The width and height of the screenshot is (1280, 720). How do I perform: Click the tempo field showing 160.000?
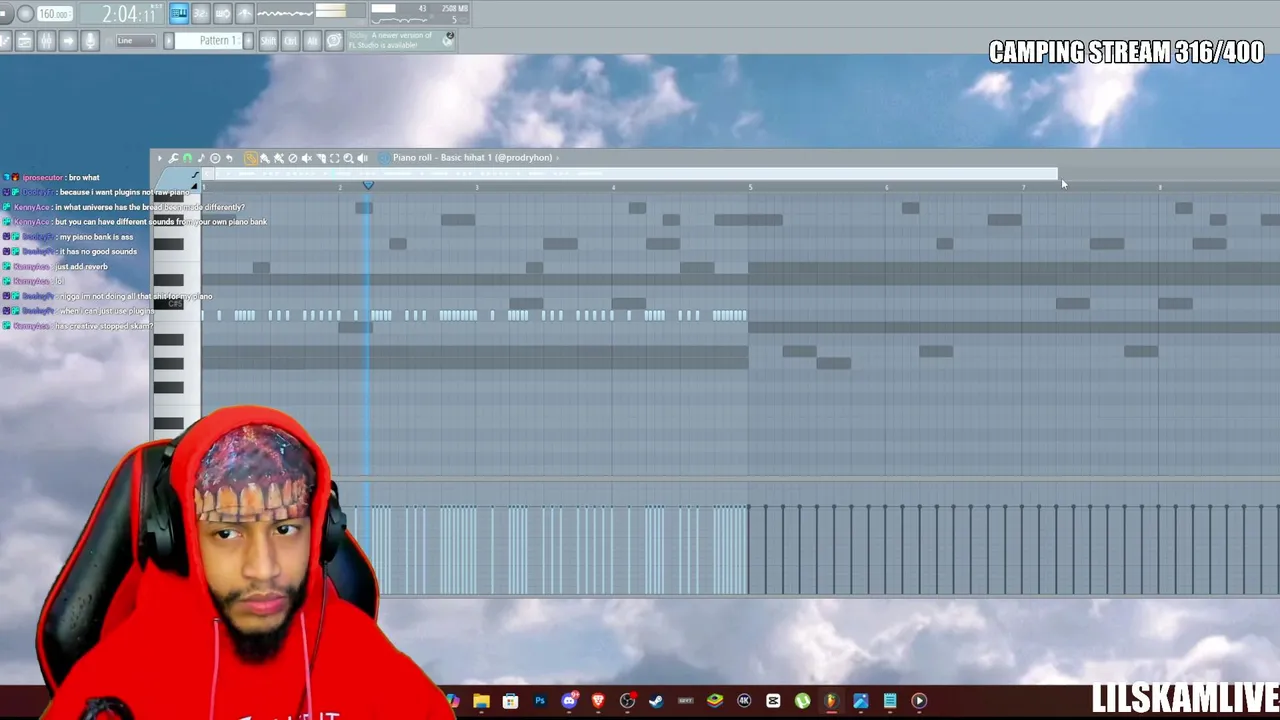pos(55,14)
